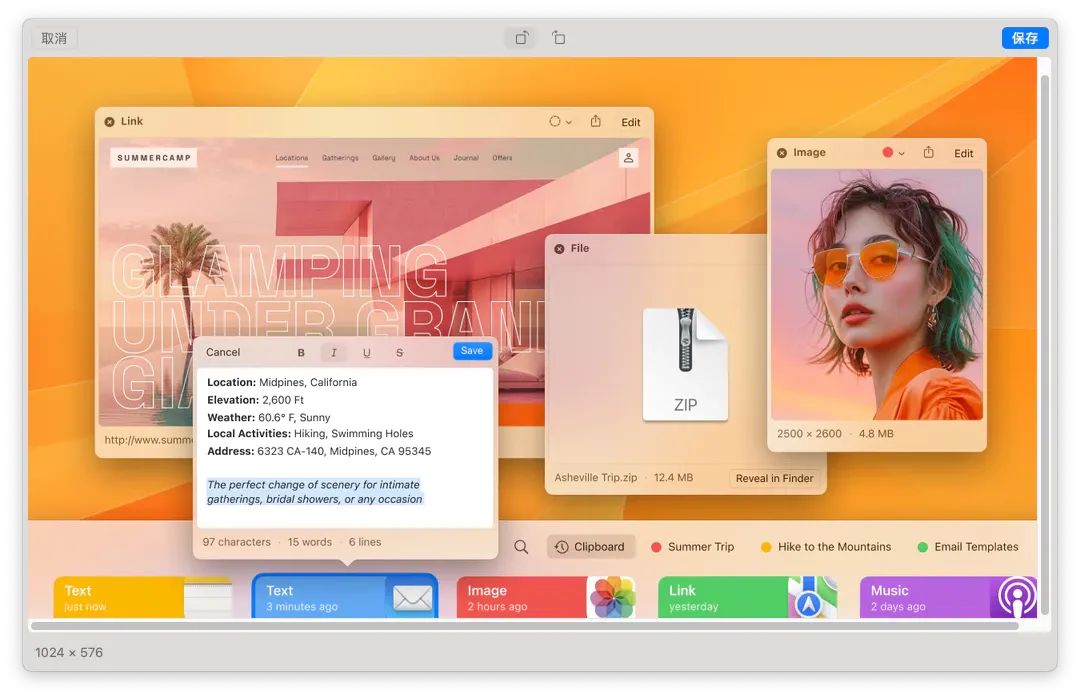1080x698 pixels.
Task: Click the Reveal in Finder button
Action: tap(774, 478)
